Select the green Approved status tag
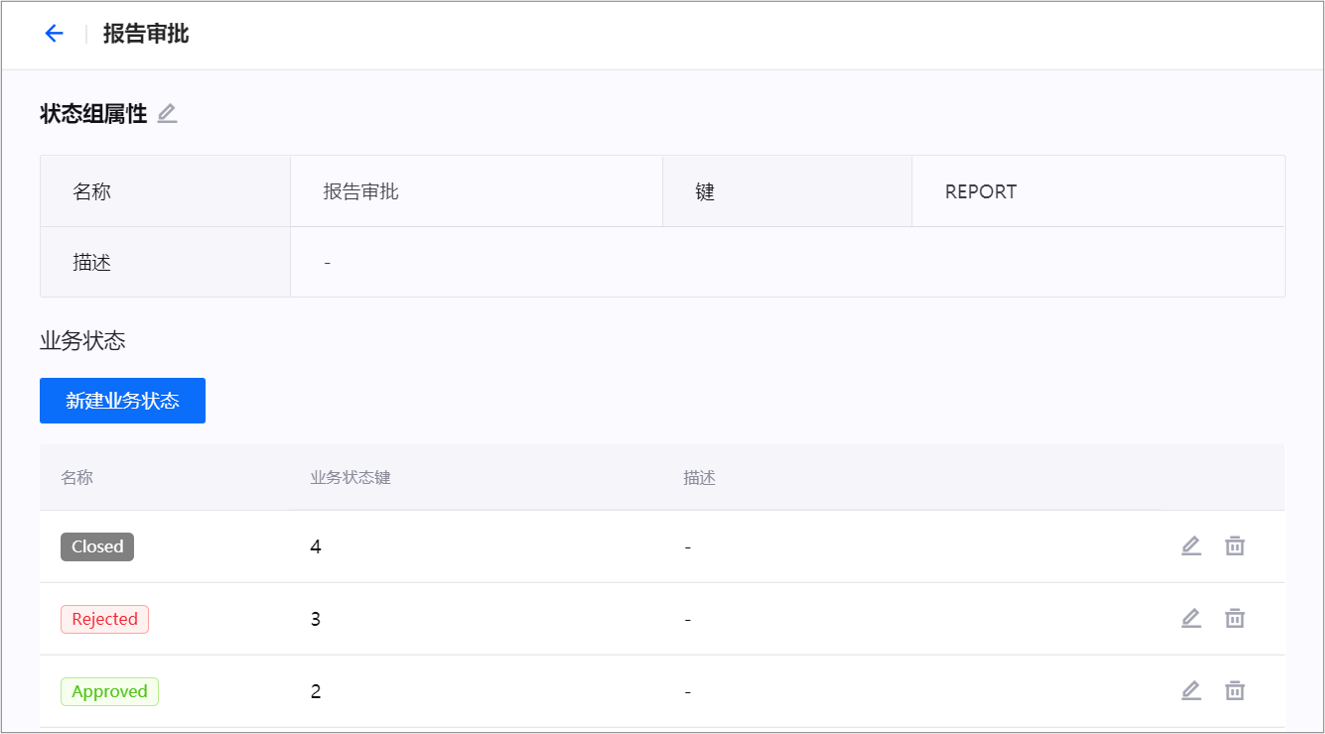This screenshot has width=1325, height=734. (x=110, y=692)
